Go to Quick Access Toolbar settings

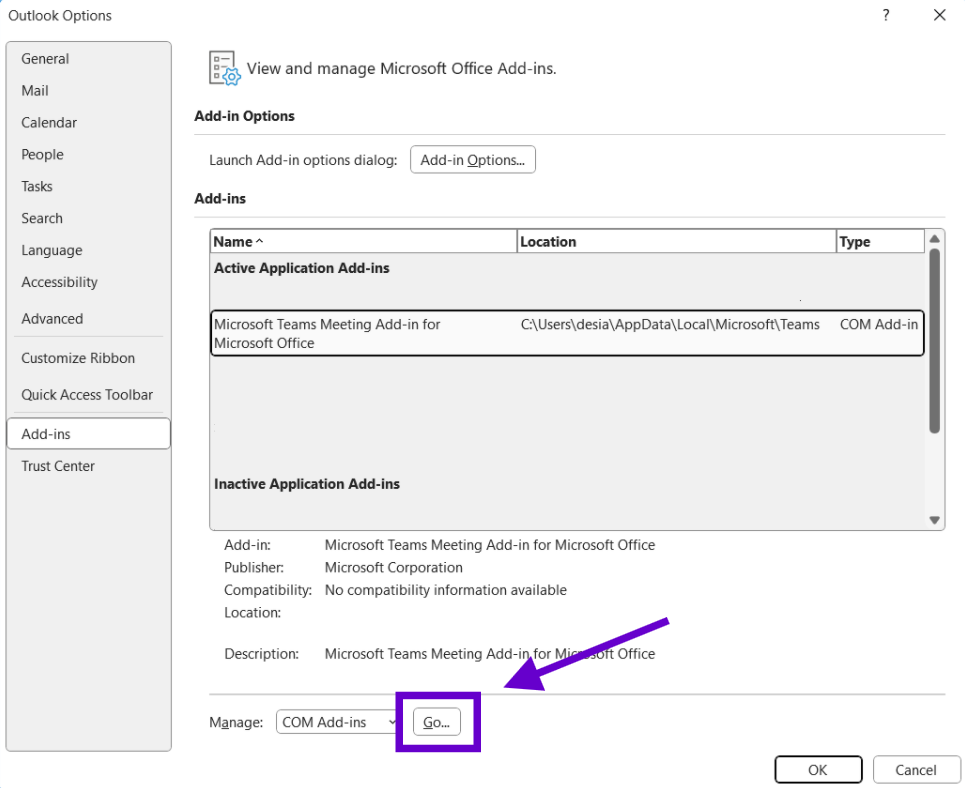tap(87, 395)
